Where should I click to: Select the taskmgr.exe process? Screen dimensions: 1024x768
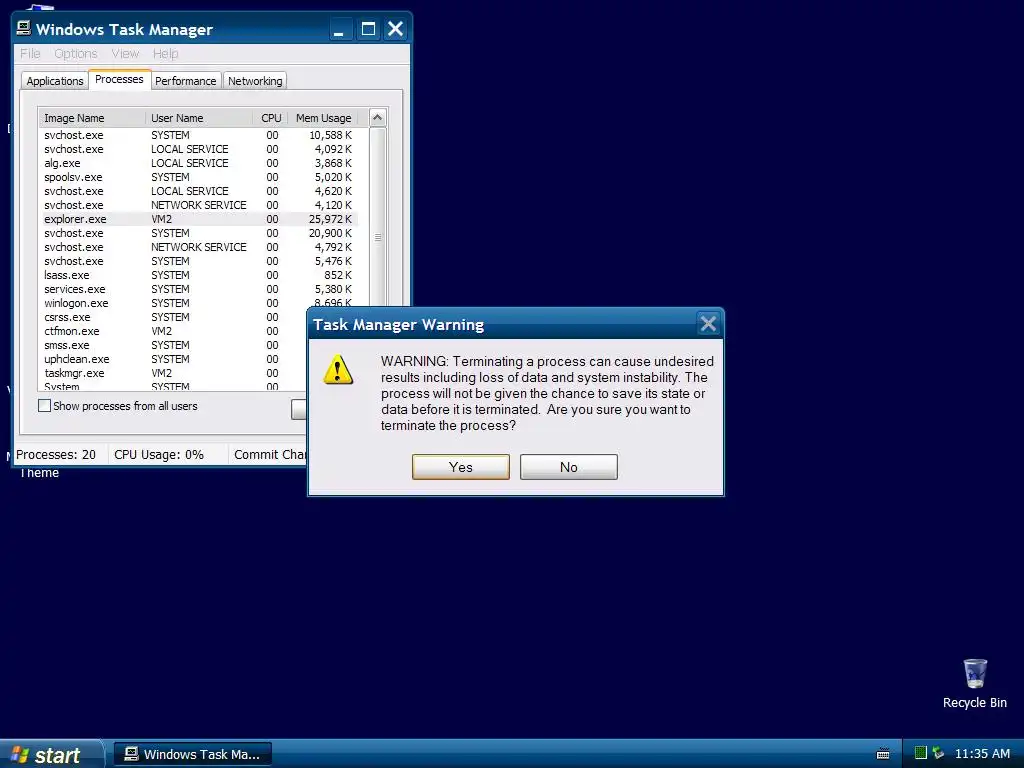174,373
